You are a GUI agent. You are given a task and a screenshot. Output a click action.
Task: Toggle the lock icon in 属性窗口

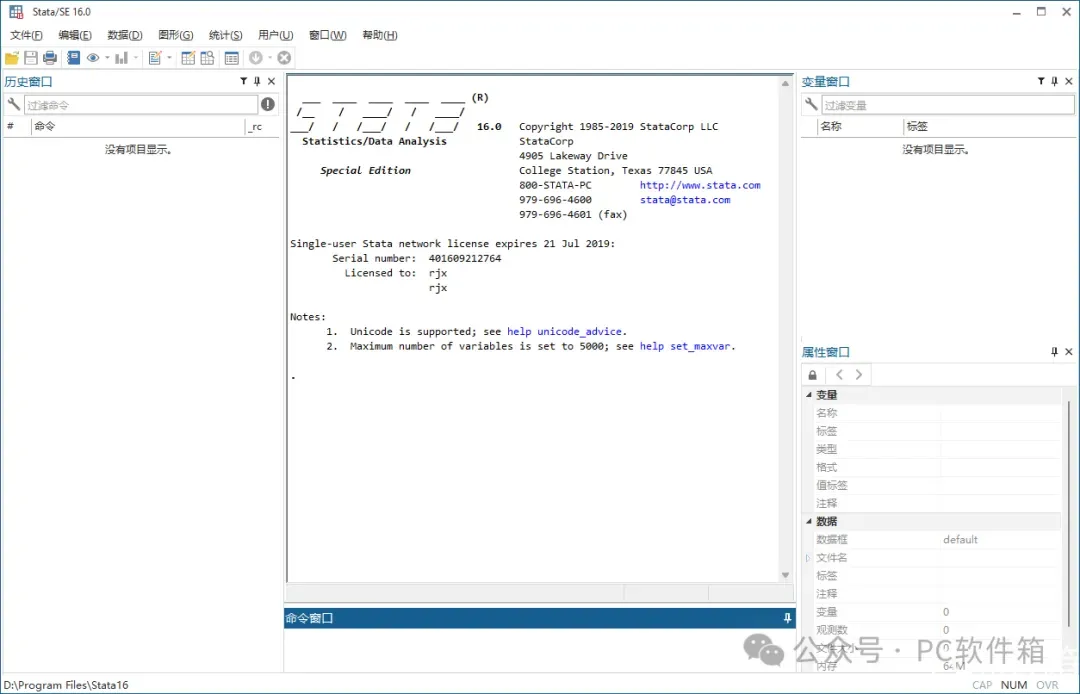point(813,375)
